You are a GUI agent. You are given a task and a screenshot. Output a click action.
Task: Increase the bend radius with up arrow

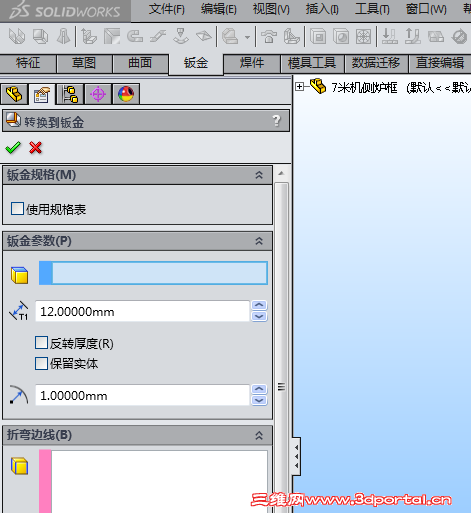pyautogui.click(x=259, y=389)
